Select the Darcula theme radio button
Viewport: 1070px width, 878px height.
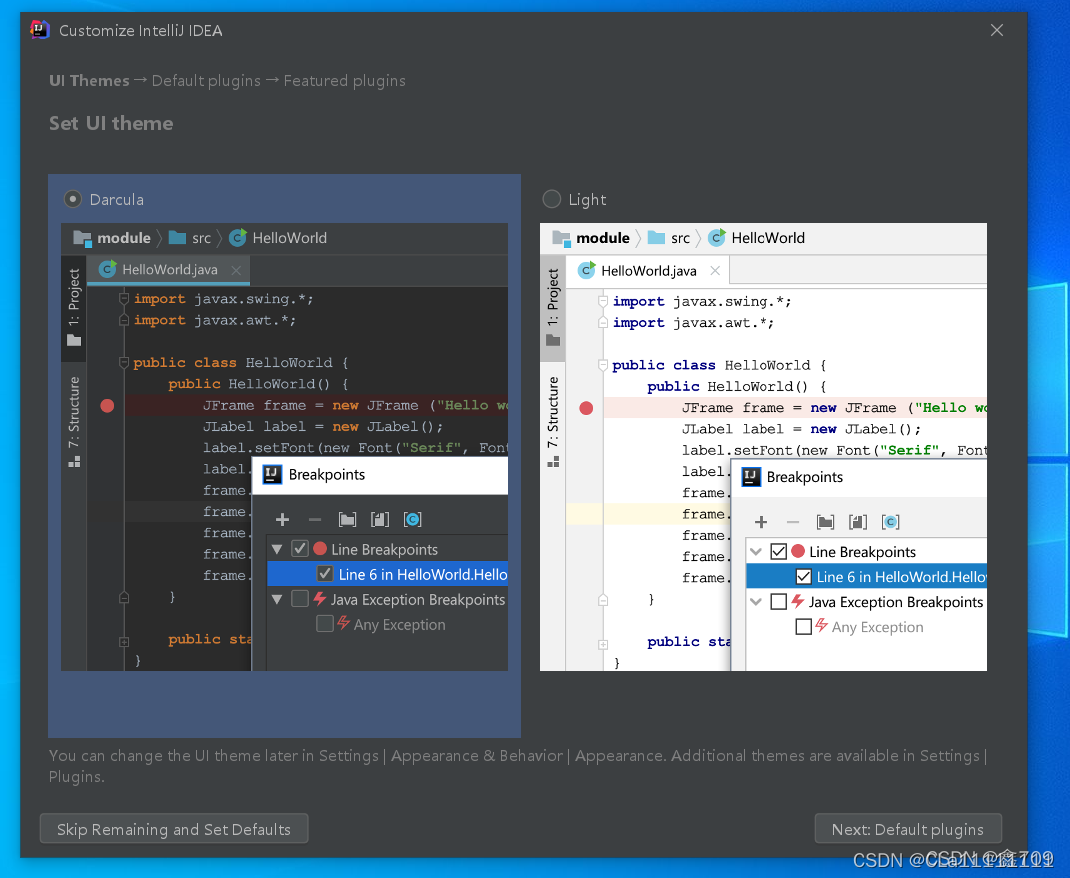(x=73, y=199)
